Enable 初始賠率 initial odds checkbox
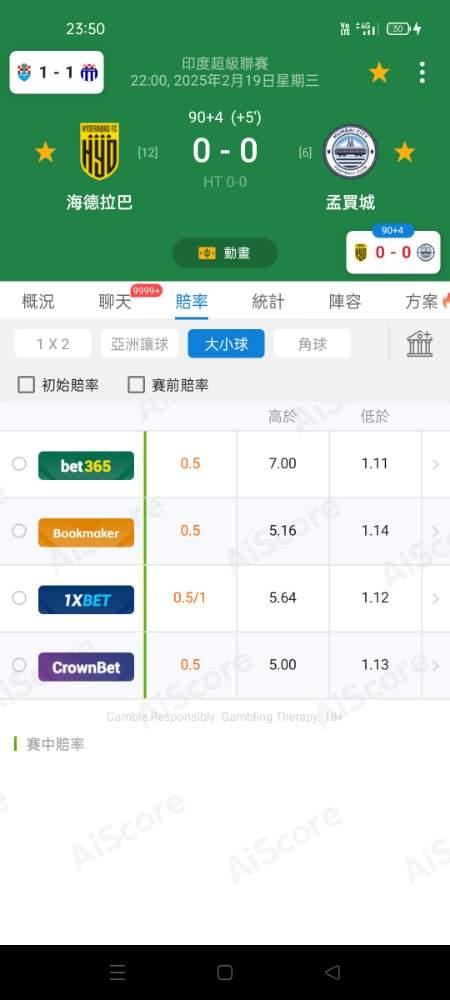The width and height of the screenshot is (450, 1000). point(26,385)
